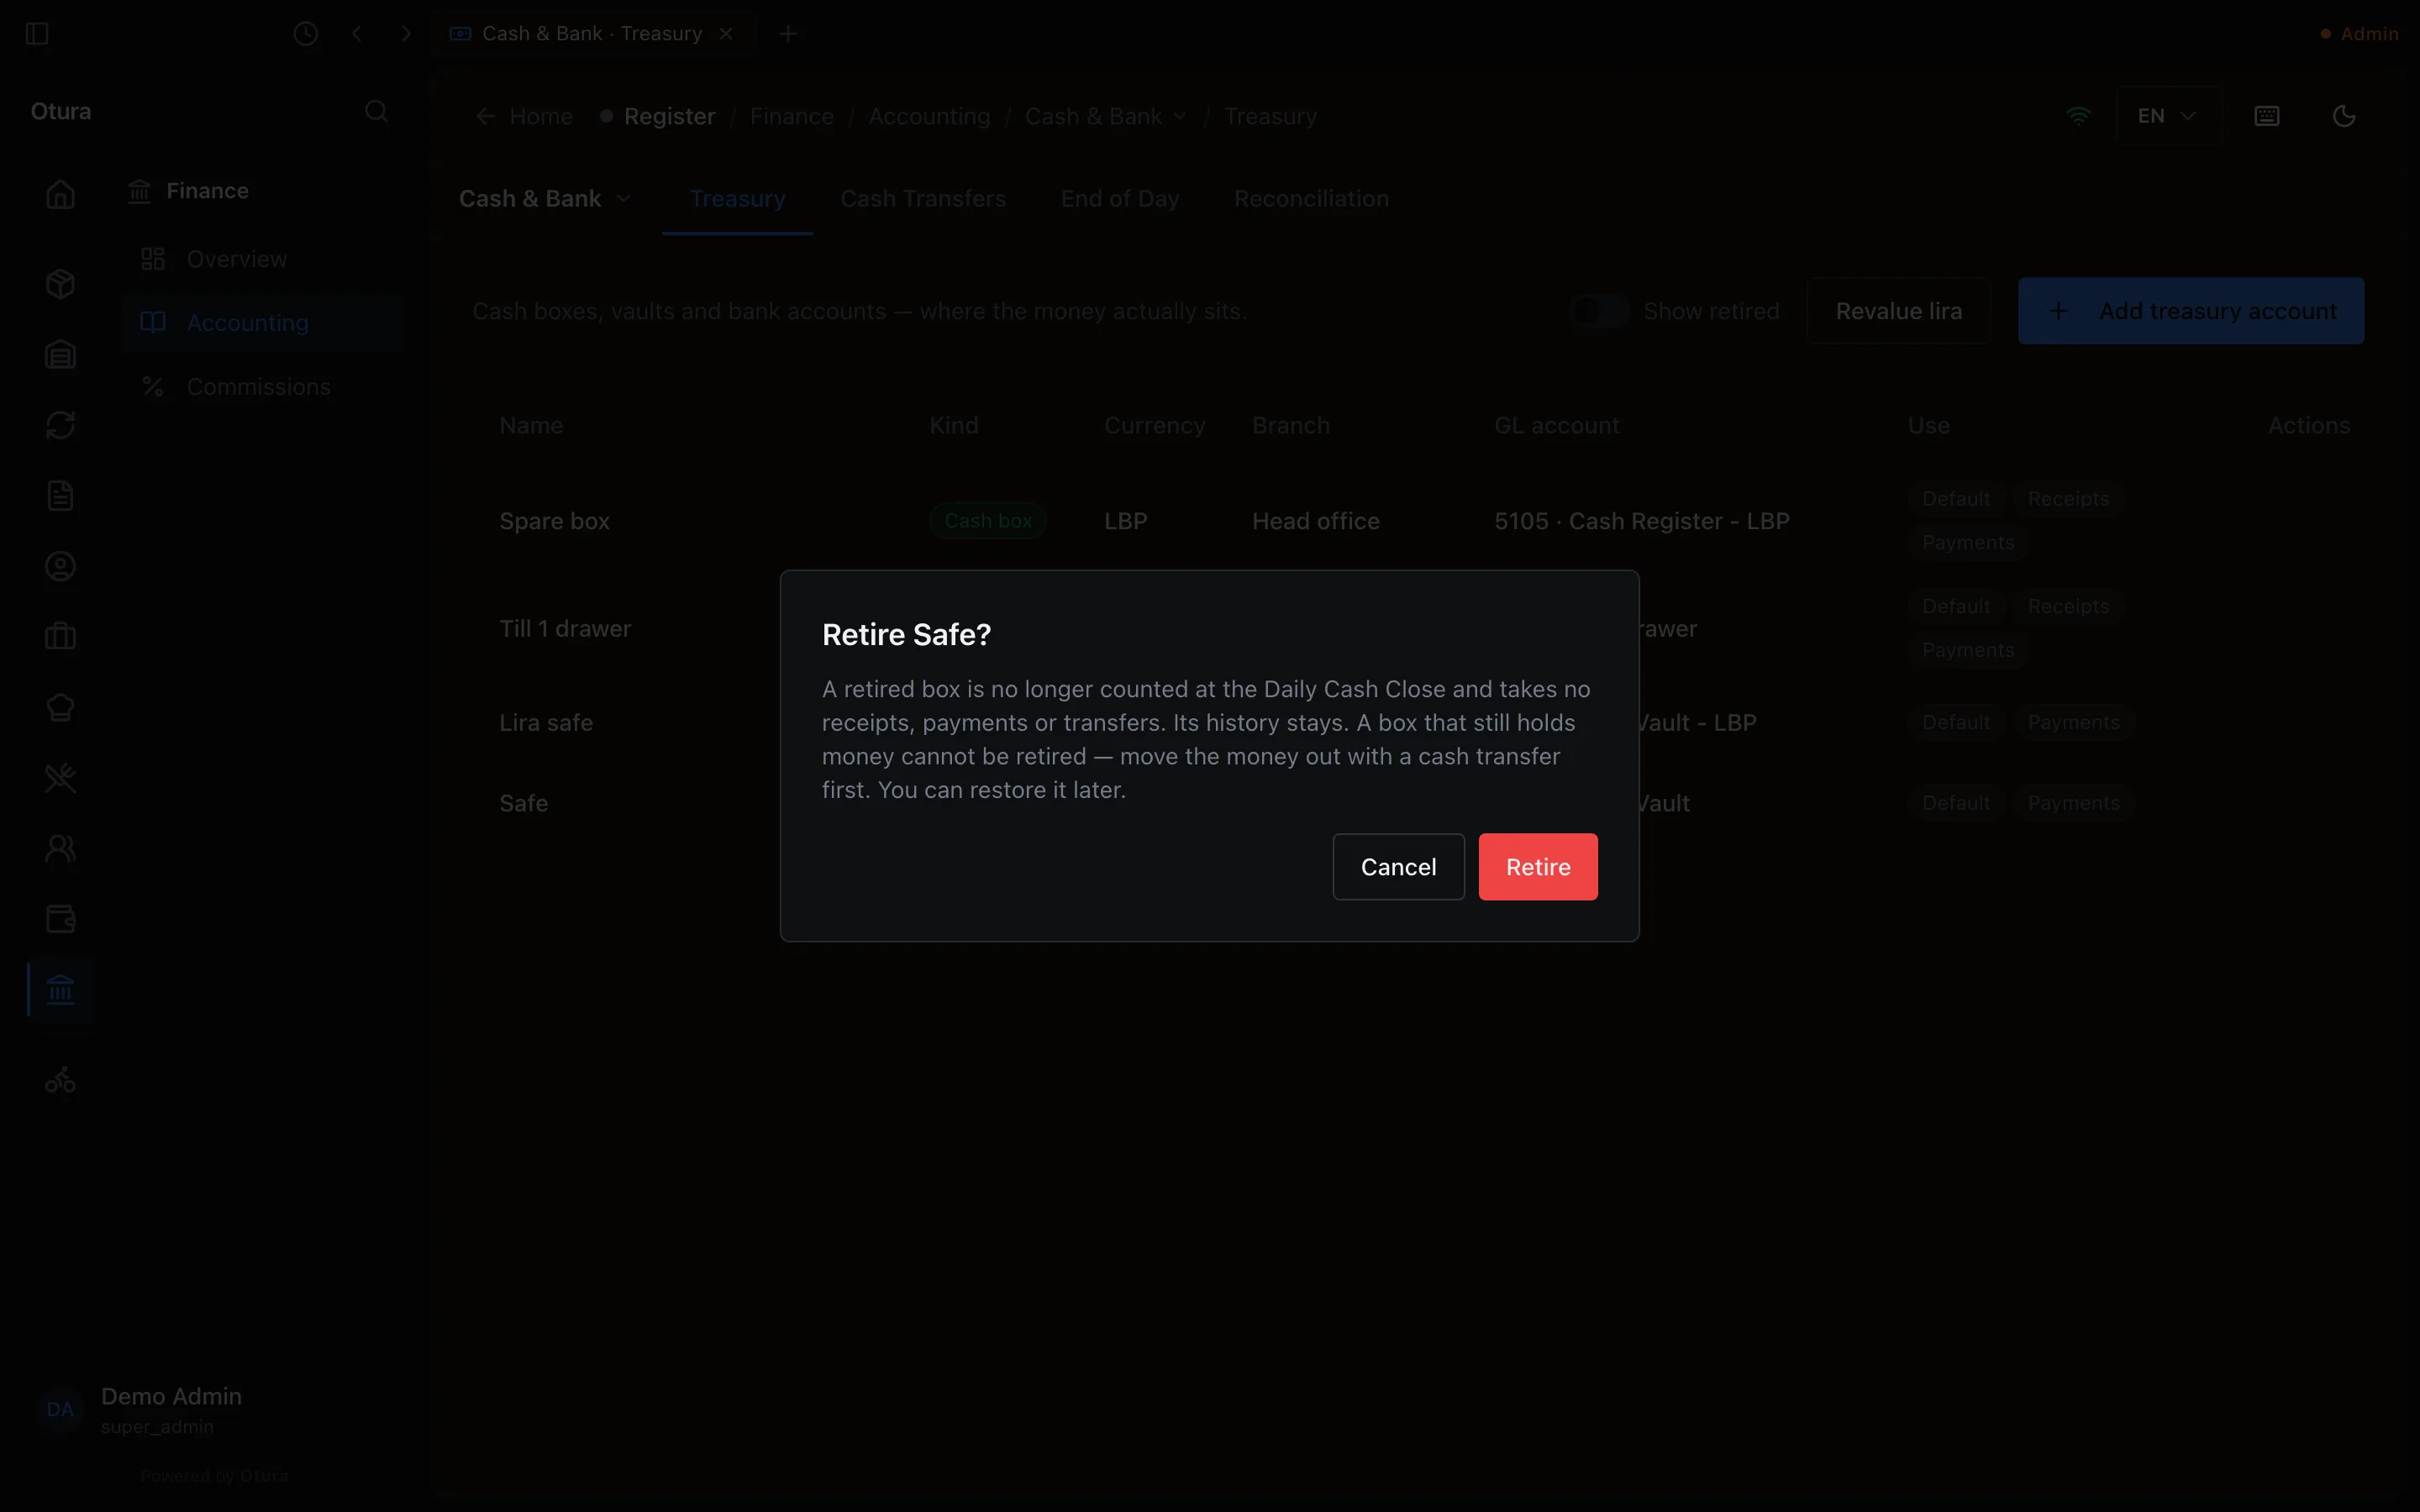Close the Cash & Bank Treasury tab
The image size is (2420, 1512).
pyautogui.click(x=726, y=34)
